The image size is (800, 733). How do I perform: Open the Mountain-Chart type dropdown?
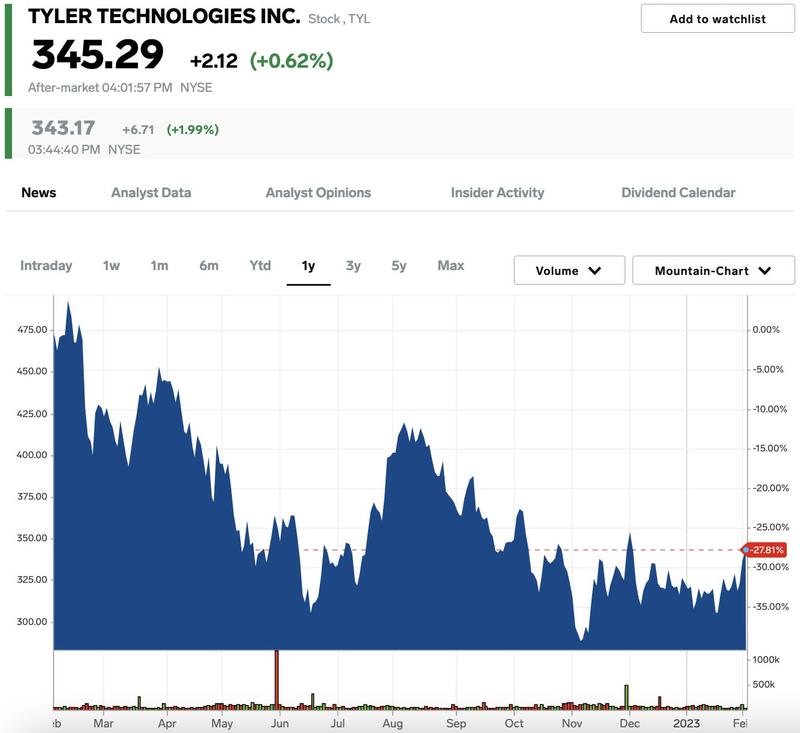pyautogui.click(x=713, y=270)
